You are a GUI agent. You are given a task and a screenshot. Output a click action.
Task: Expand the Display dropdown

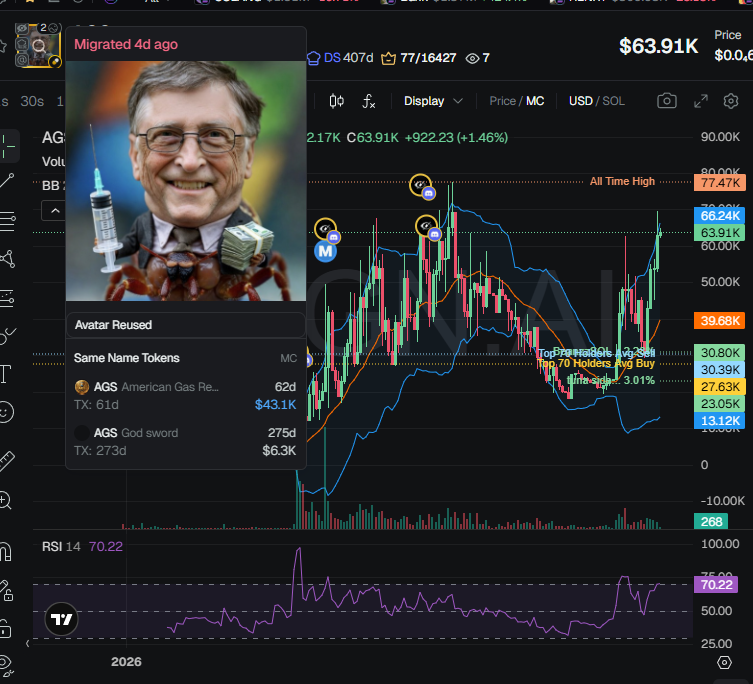[x=433, y=101]
